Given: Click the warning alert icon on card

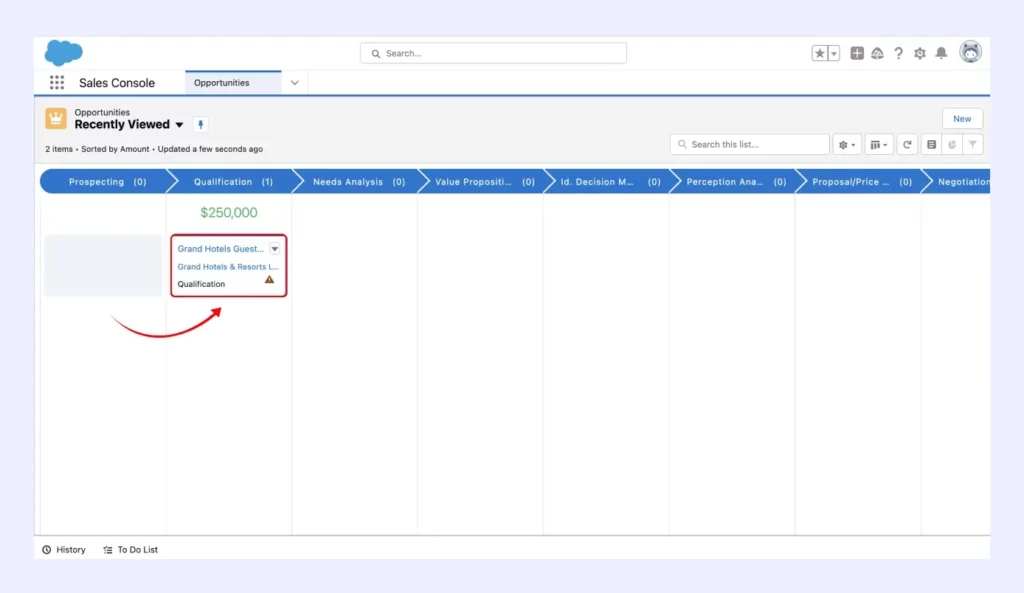Looking at the screenshot, I should [x=269, y=280].
